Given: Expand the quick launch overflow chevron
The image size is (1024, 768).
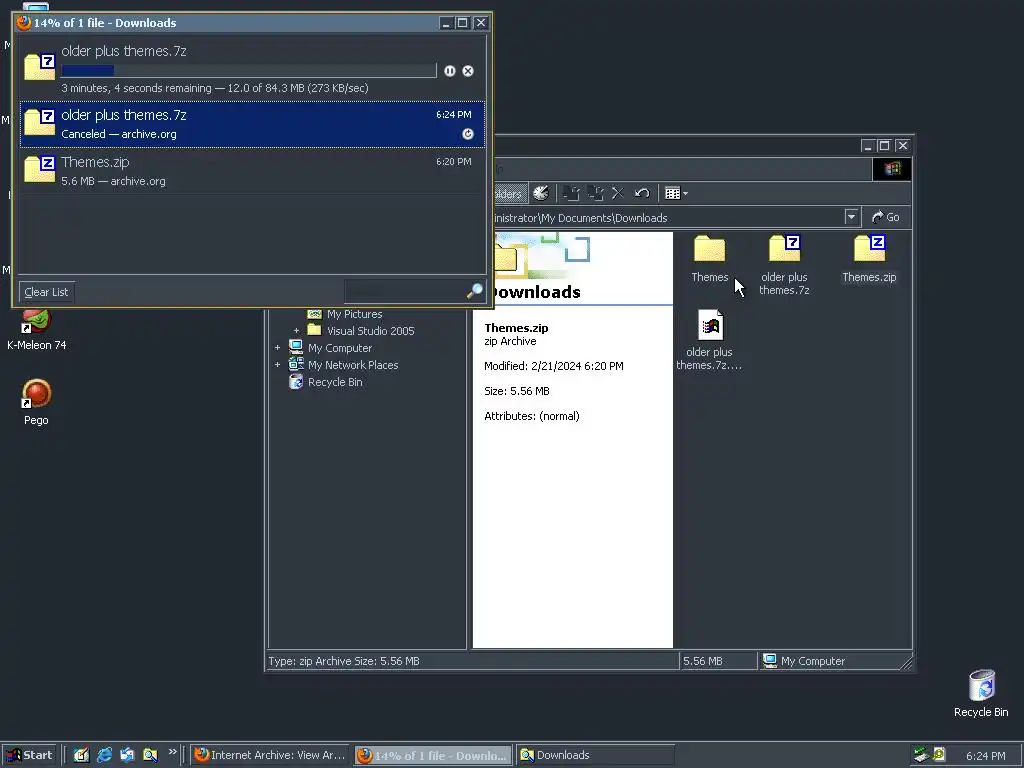Looking at the screenshot, I should [172, 752].
